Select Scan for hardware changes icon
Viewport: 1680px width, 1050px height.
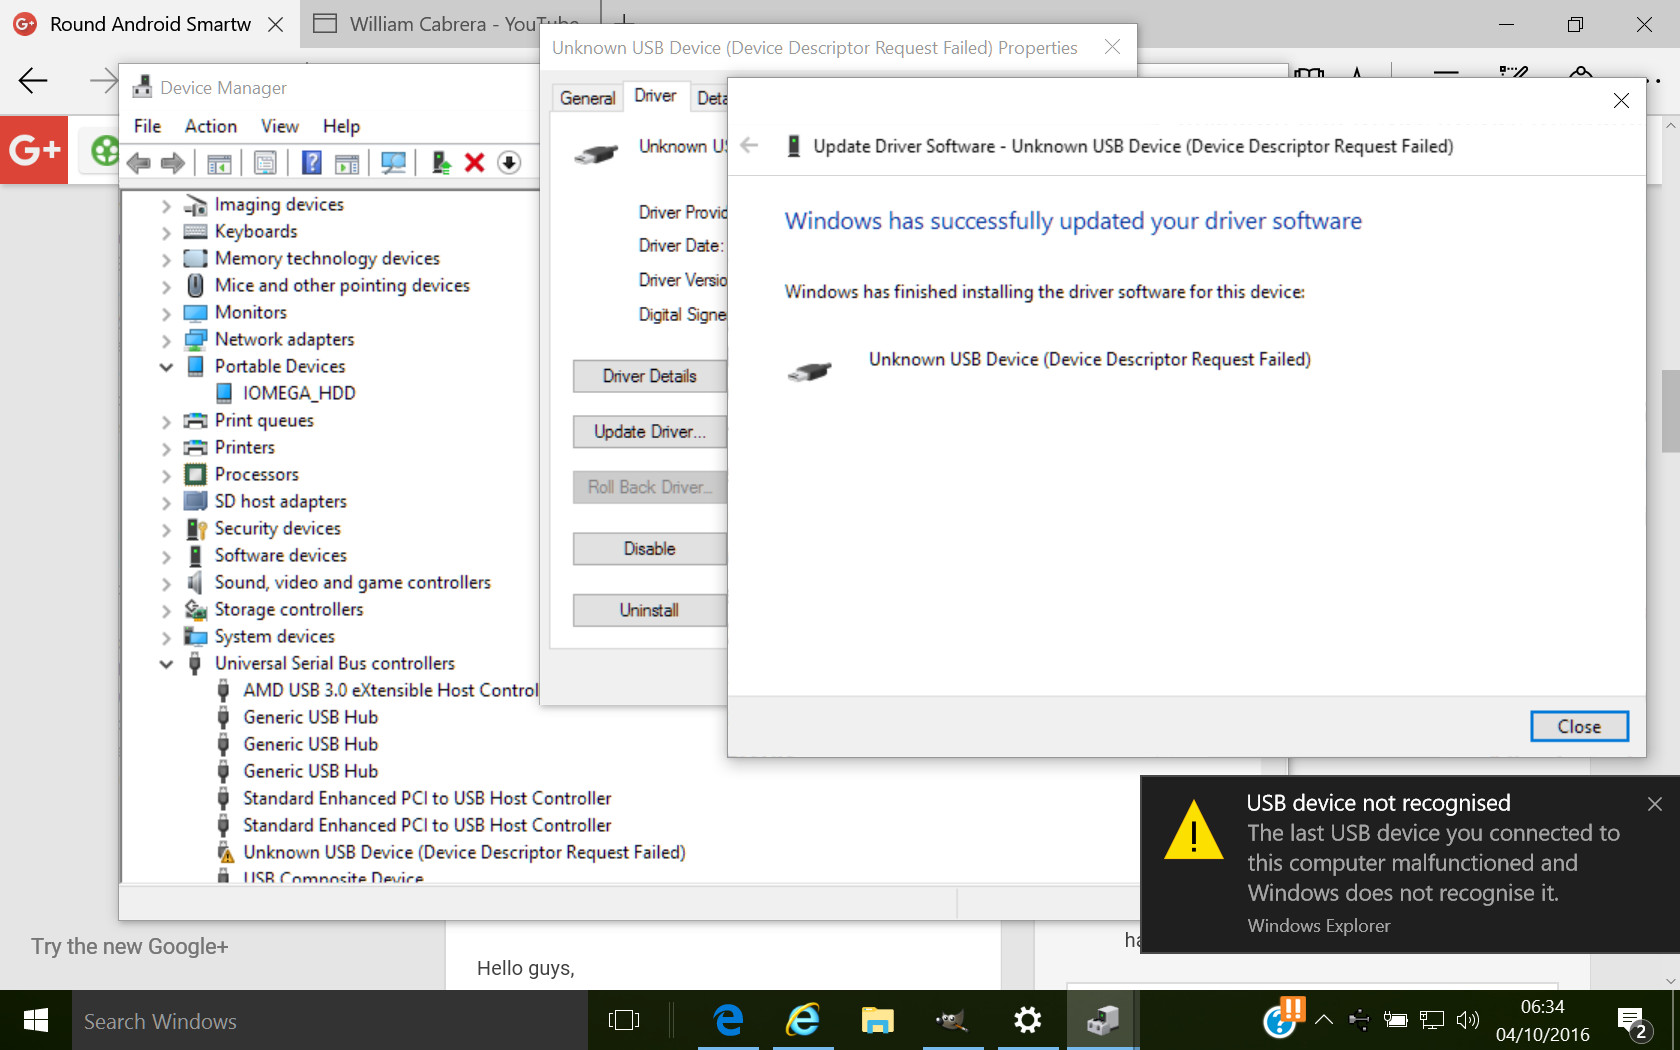[393, 163]
